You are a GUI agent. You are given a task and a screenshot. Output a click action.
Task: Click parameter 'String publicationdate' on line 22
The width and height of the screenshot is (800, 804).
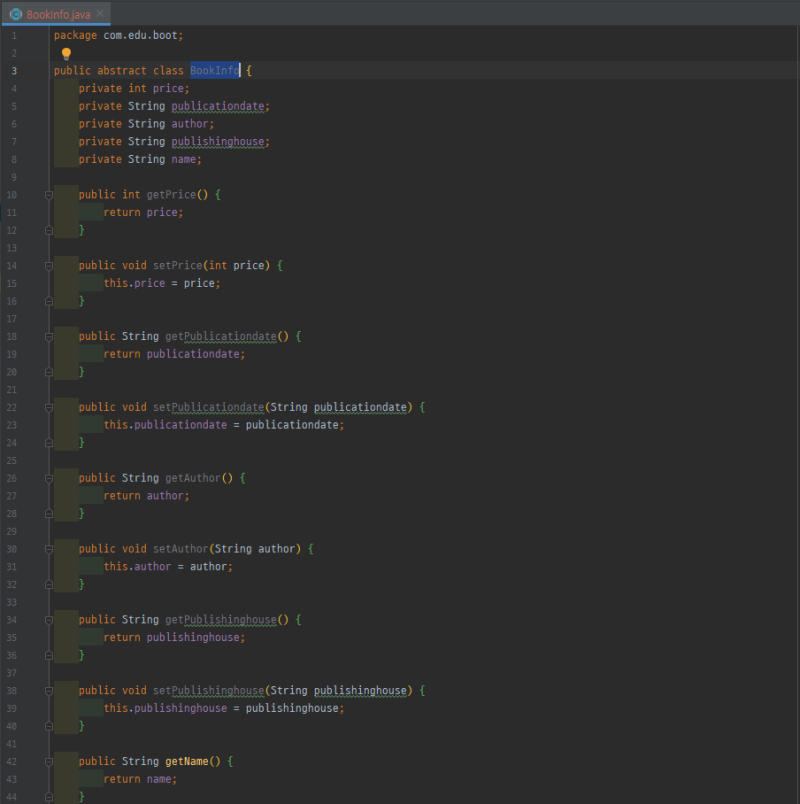pyautogui.click(x=338, y=407)
